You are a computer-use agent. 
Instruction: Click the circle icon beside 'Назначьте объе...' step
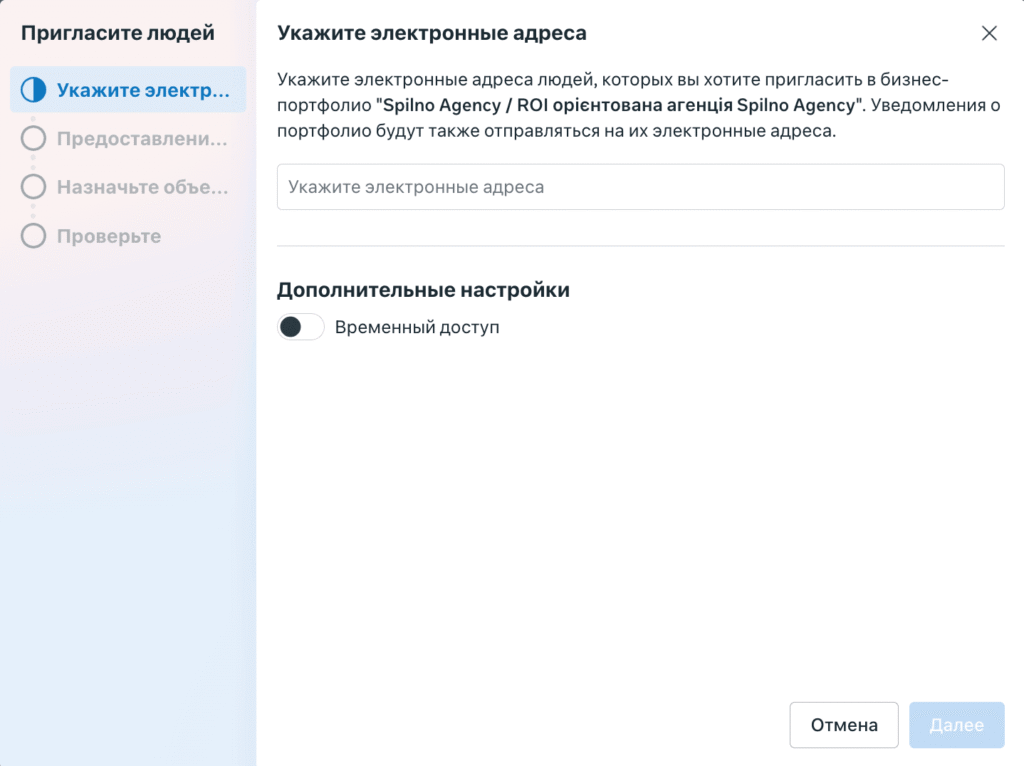34,187
